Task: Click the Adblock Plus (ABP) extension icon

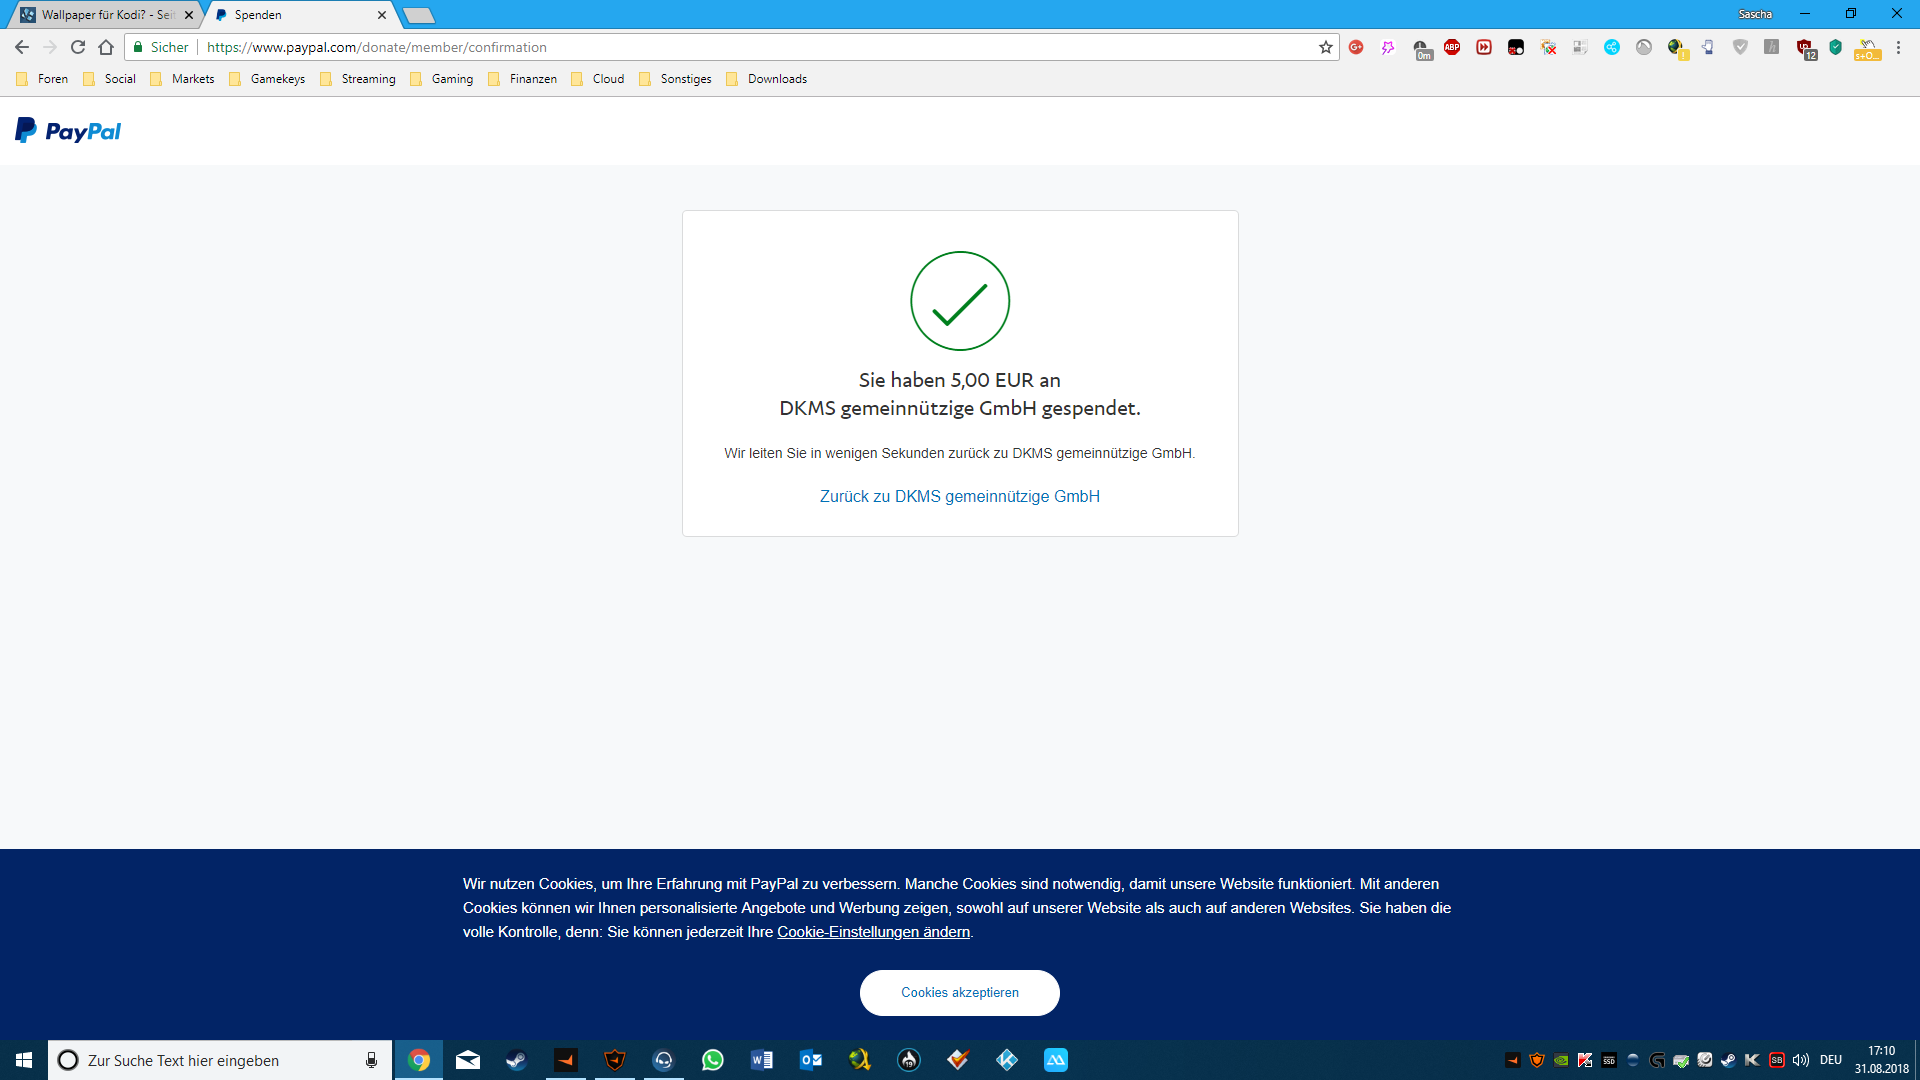Action: coord(1452,47)
